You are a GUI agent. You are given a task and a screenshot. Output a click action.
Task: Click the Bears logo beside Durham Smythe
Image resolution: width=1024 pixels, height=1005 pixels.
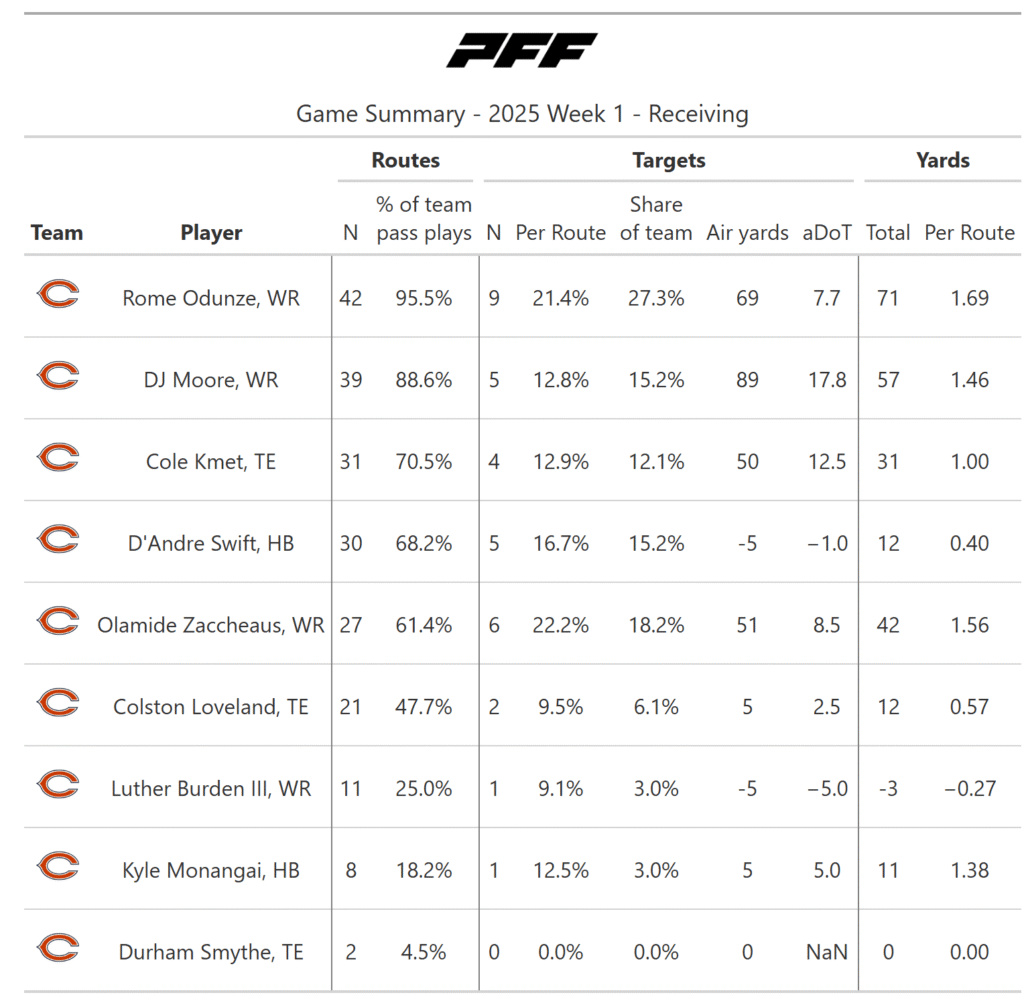pyautogui.click(x=57, y=950)
